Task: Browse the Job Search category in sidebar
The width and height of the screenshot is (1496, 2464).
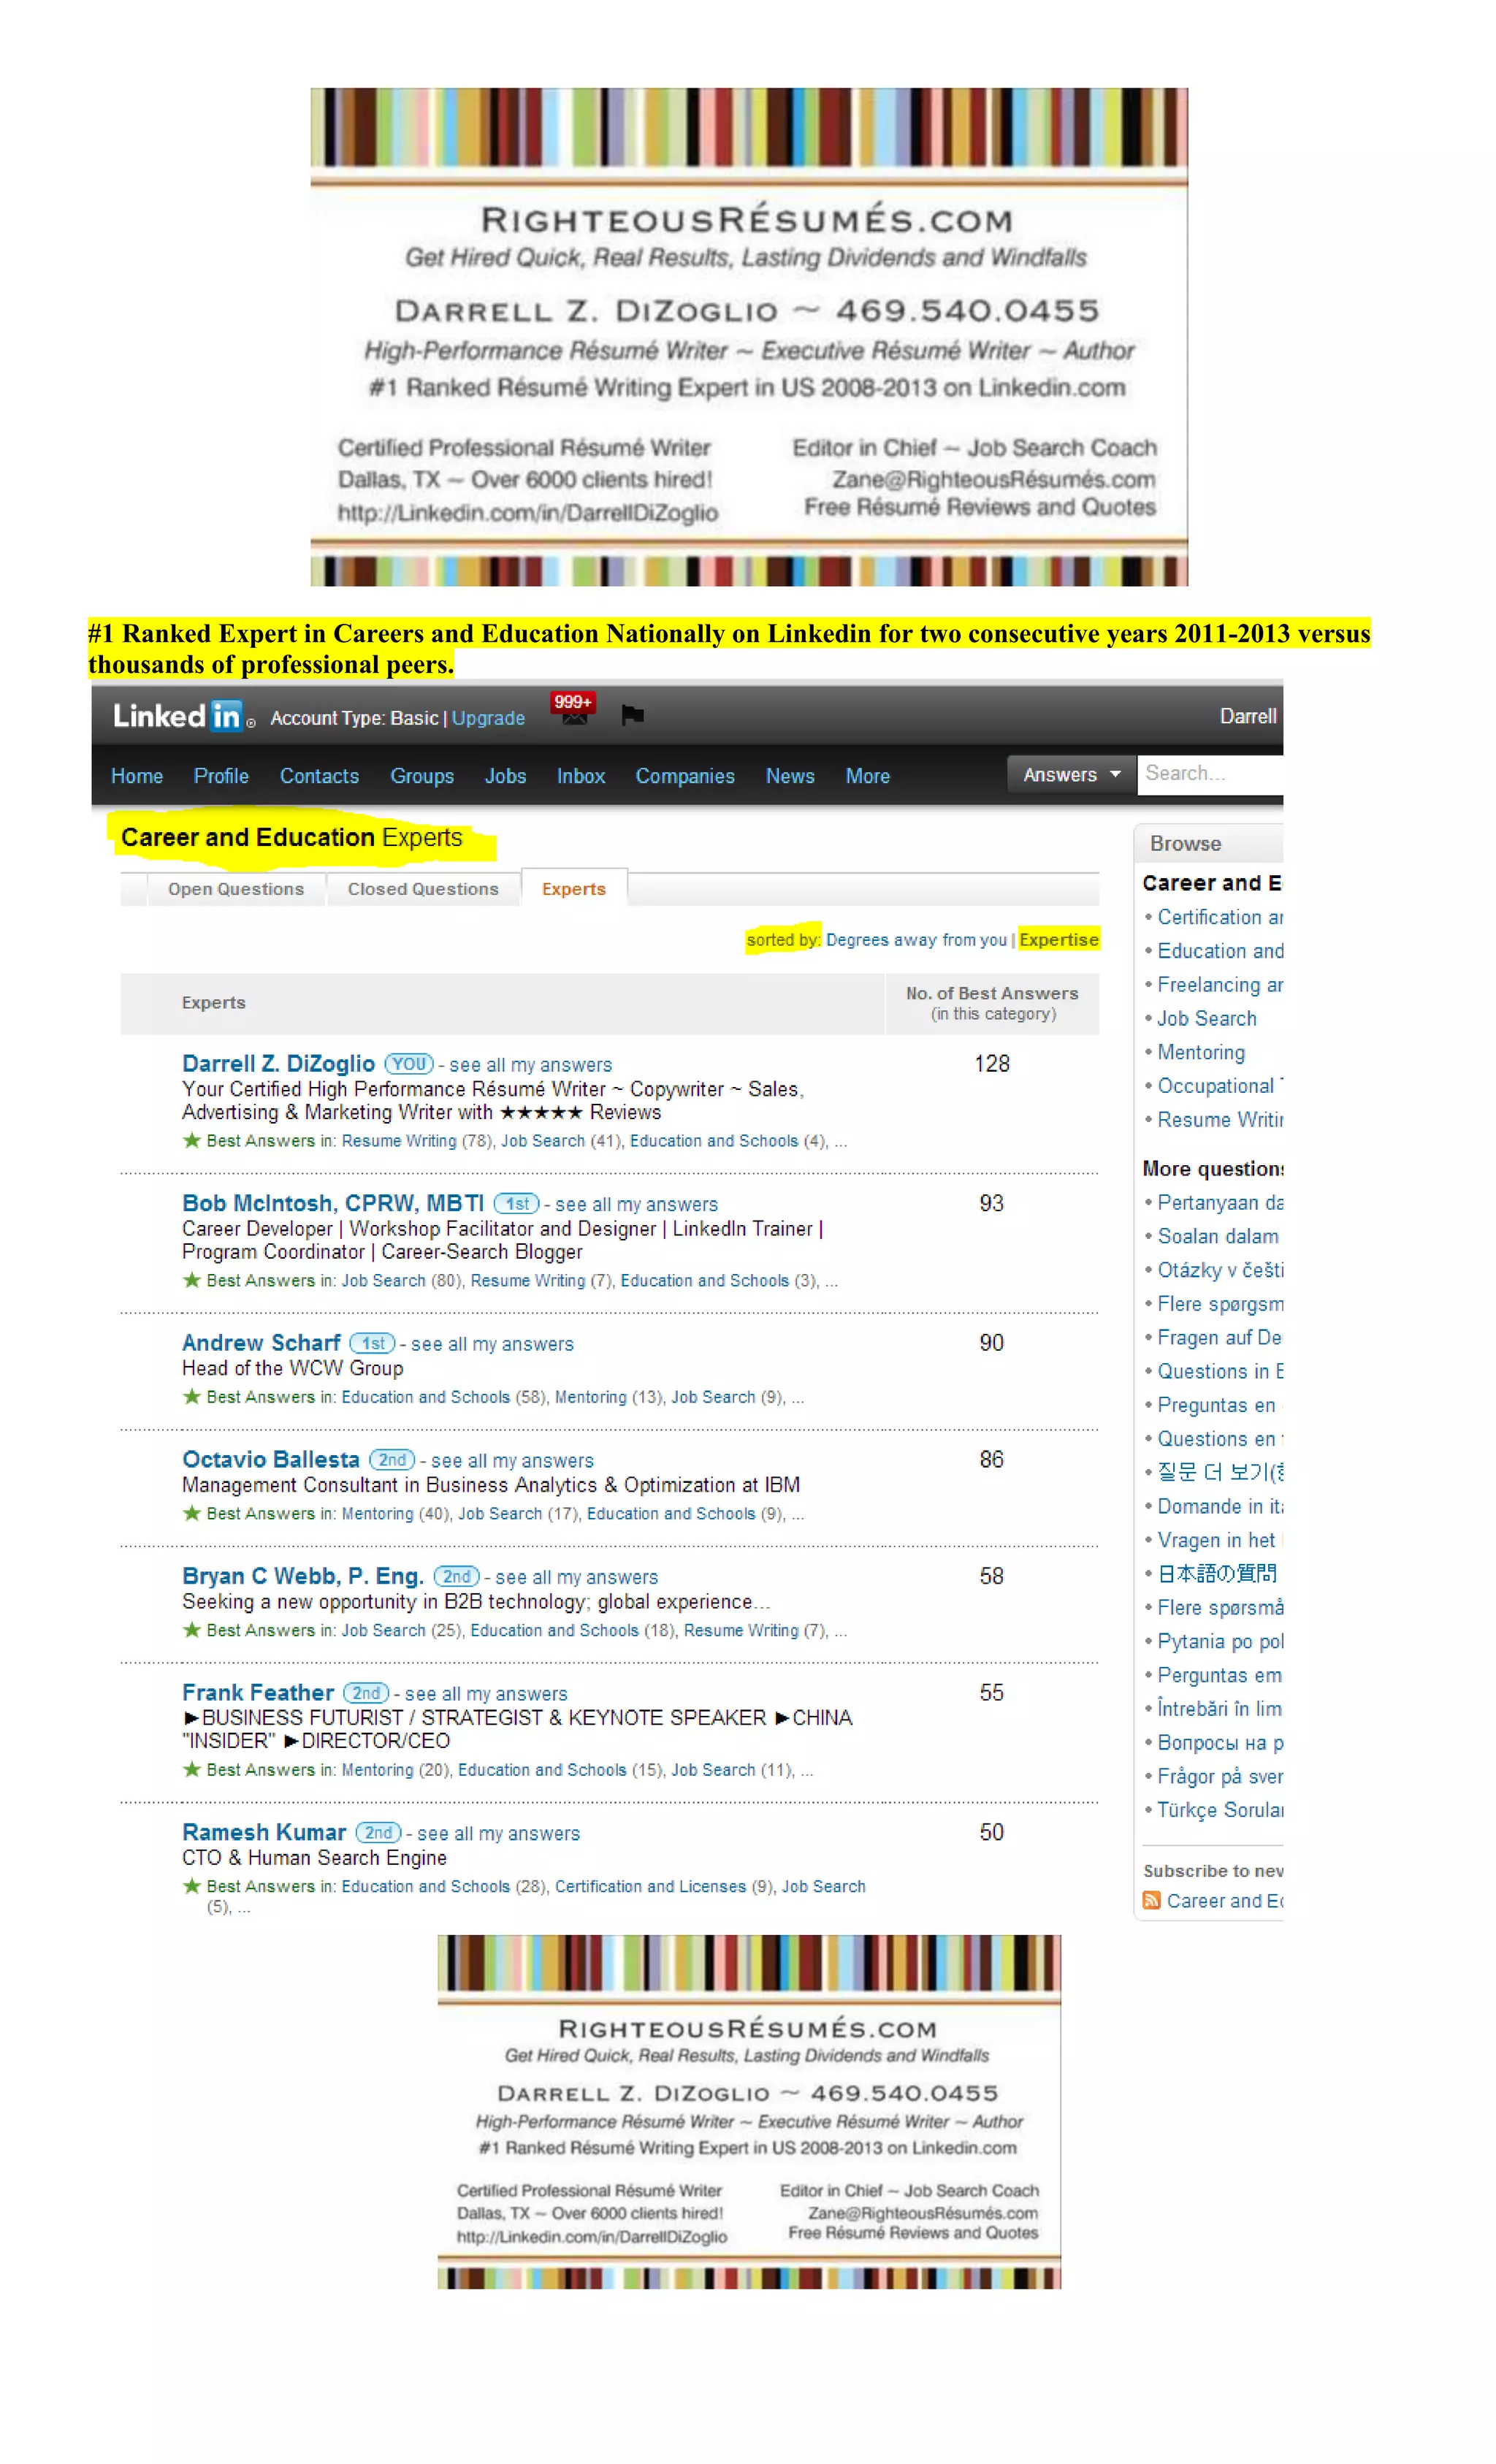Action: point(1207,1018)
